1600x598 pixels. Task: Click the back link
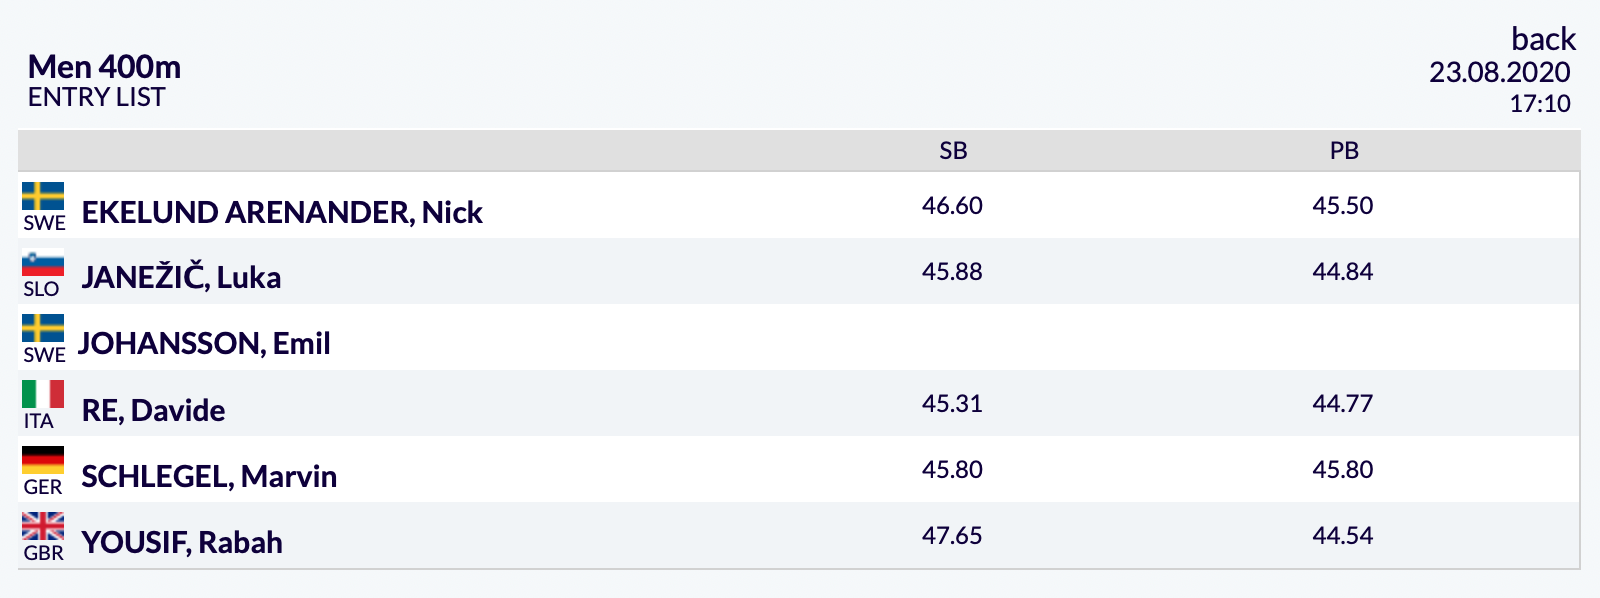(1543, 39)
